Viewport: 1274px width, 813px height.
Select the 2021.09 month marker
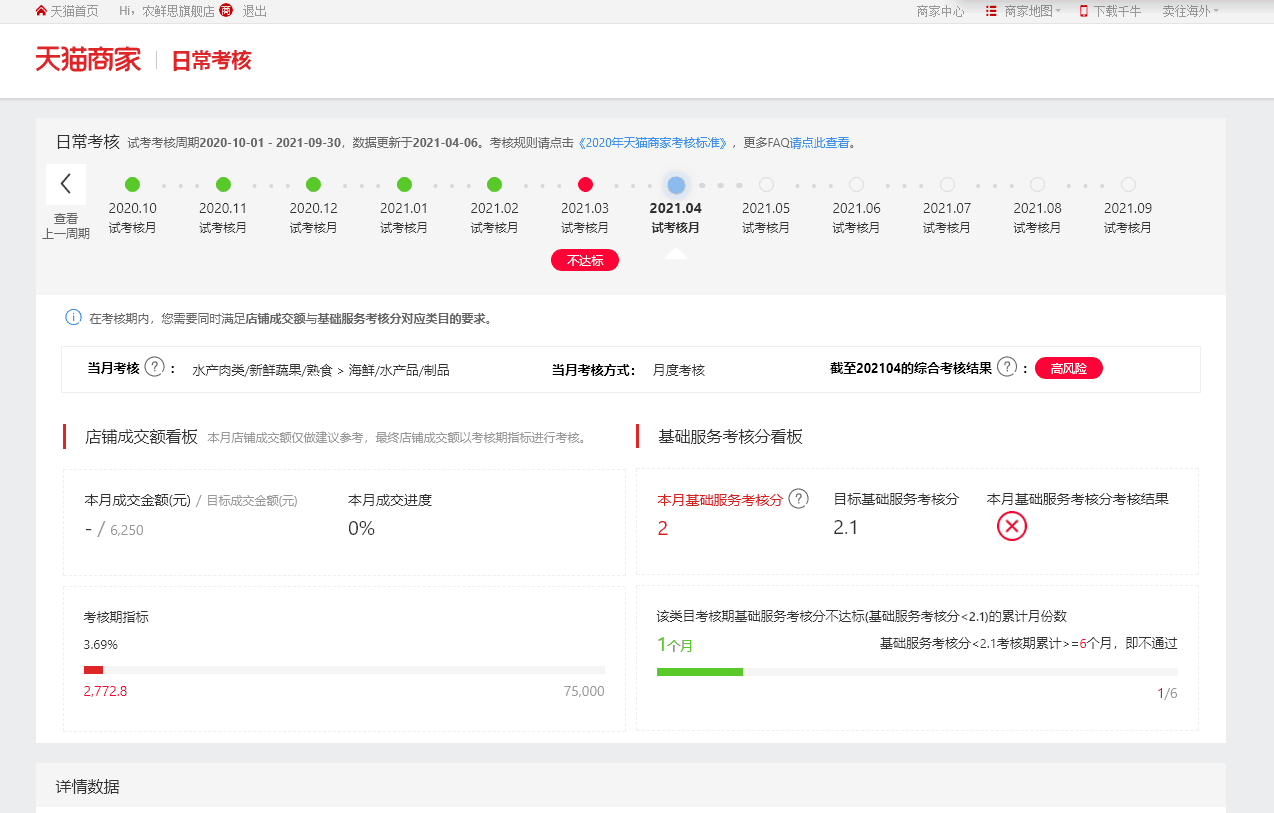click(1128, 185)
